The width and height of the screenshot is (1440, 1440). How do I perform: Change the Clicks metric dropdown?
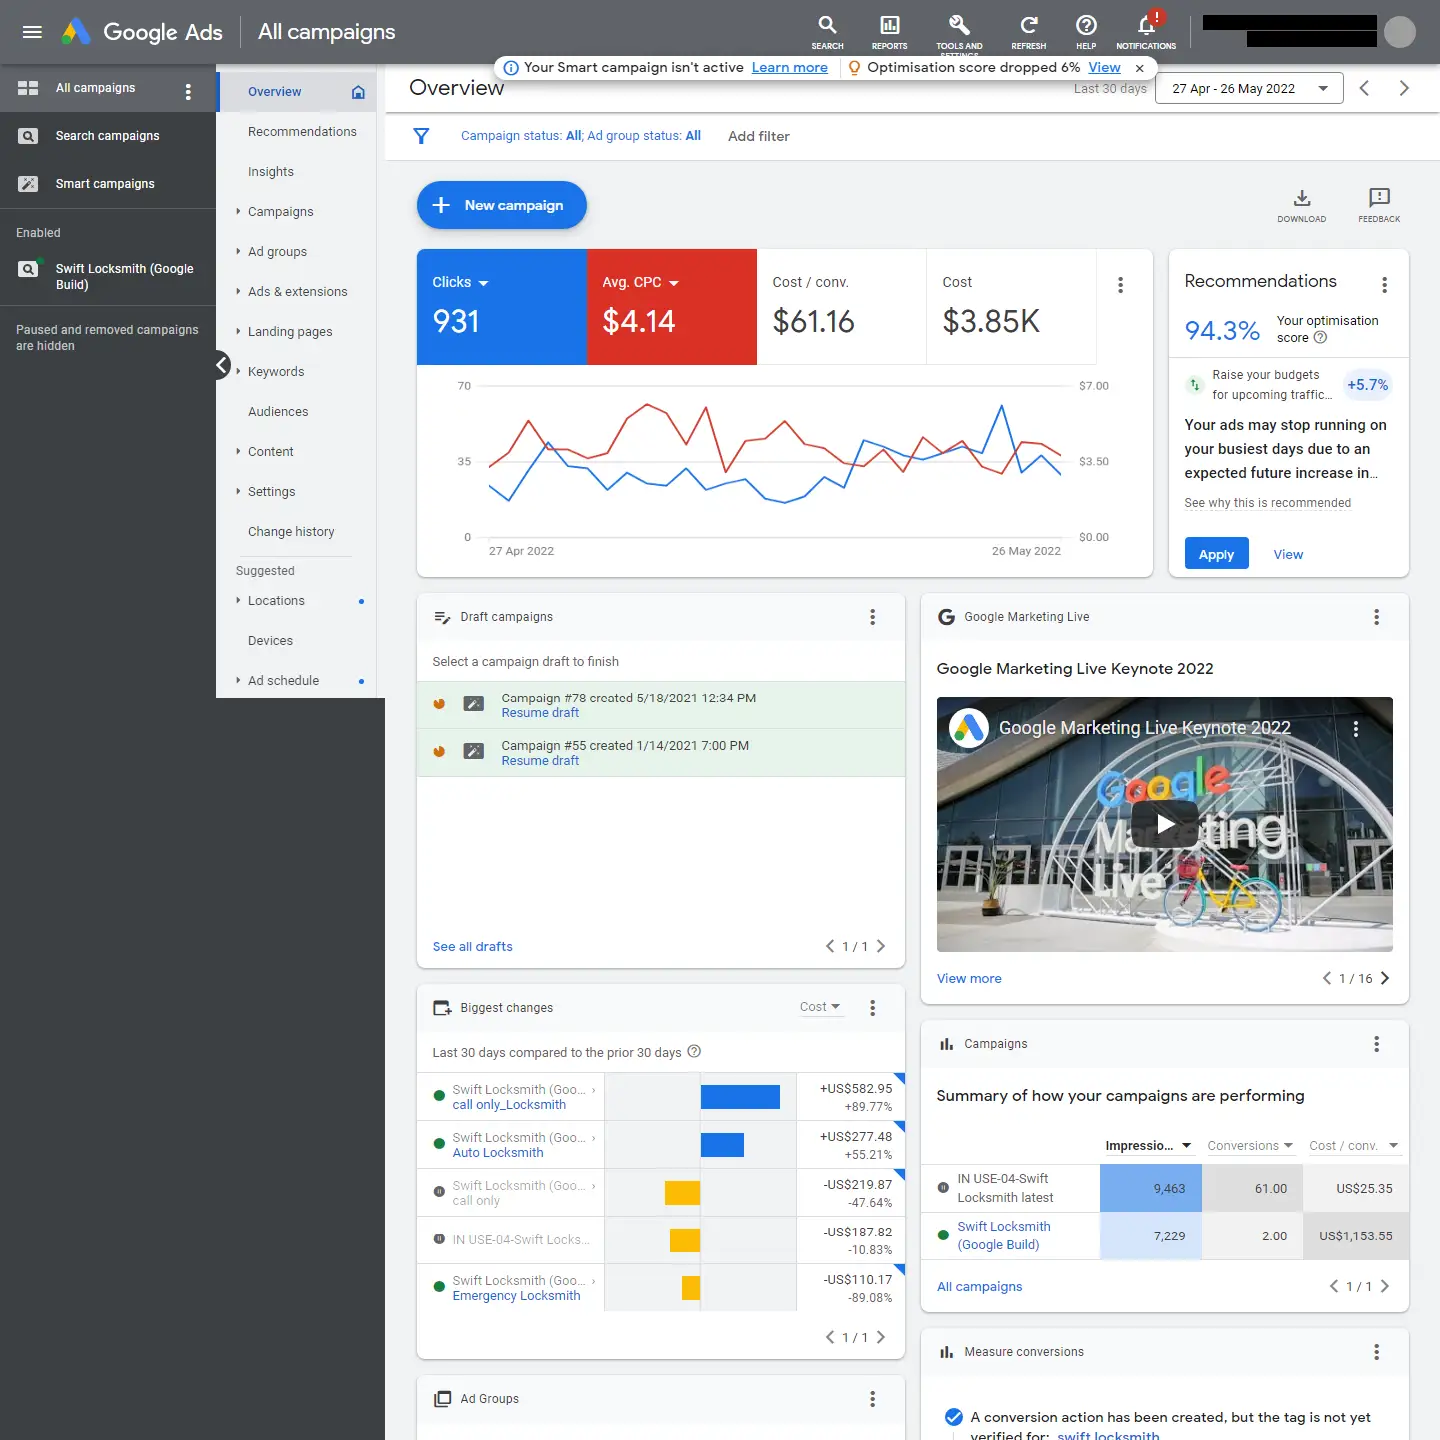point(460,283)
